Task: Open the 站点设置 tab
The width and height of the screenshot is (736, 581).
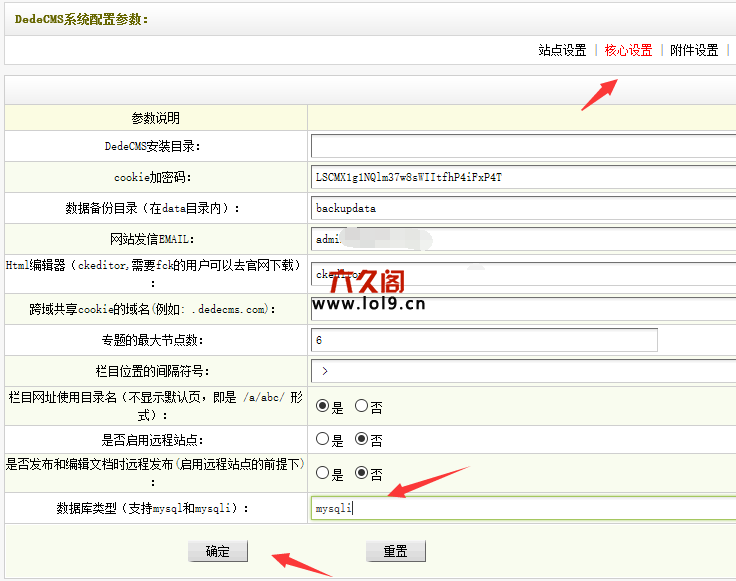Action: 562,50
